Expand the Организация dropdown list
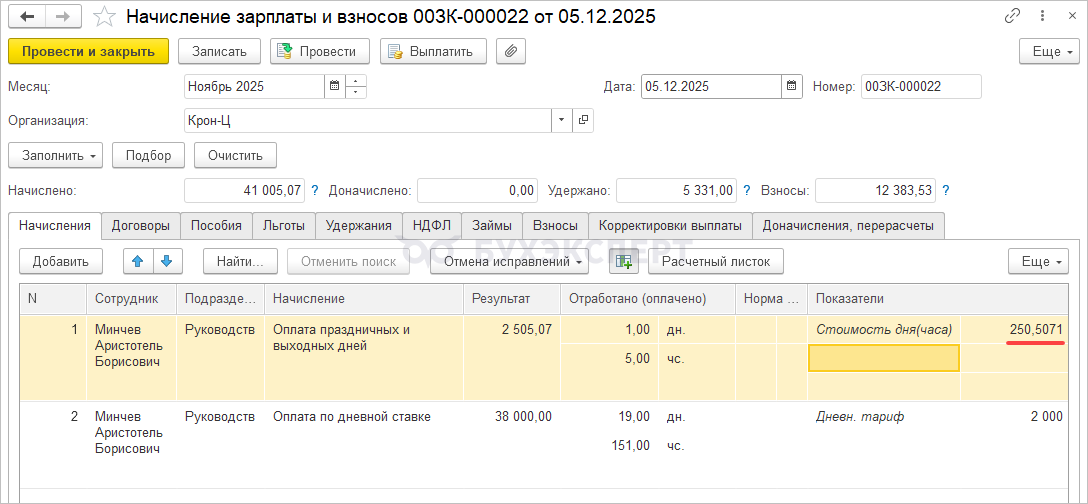This screenshot has height=504, width=1088. coord(561,120)
